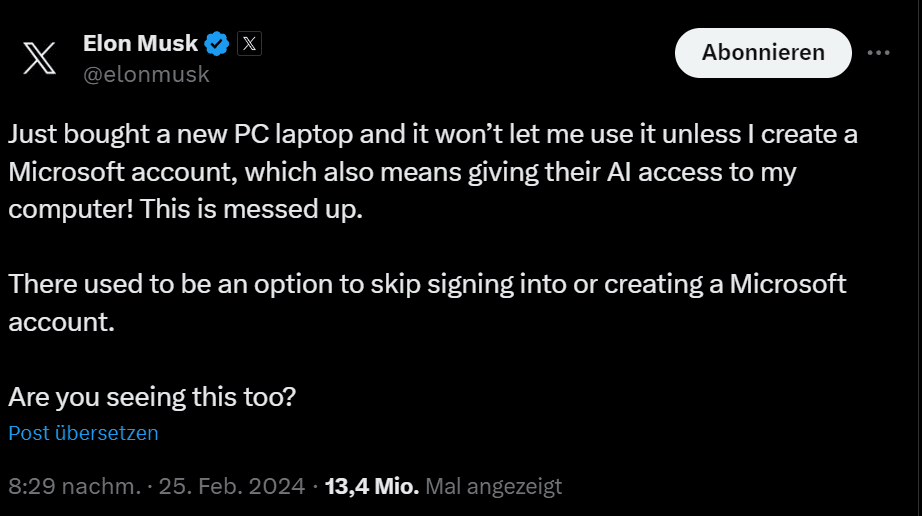Image resolution: width=922 pixels, height=516 pixels.
Task: Click the 25. Feb. 2024 date
Action: point(232,486)
